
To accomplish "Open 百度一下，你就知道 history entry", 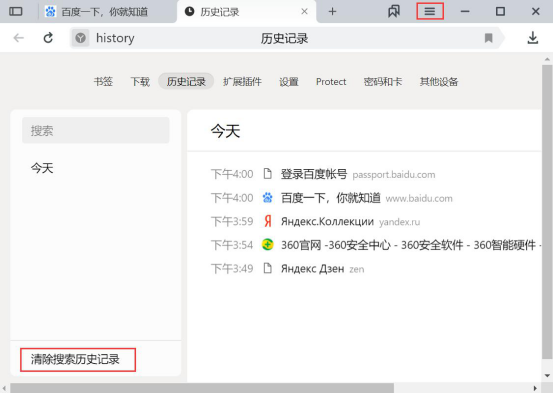I will [x=330, y=198].
